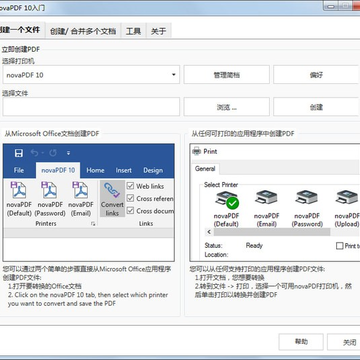Viewport: 360px width, 360px height.
Task: Click the novaPDF (Email) PDF icon
Action: [80, 191]
